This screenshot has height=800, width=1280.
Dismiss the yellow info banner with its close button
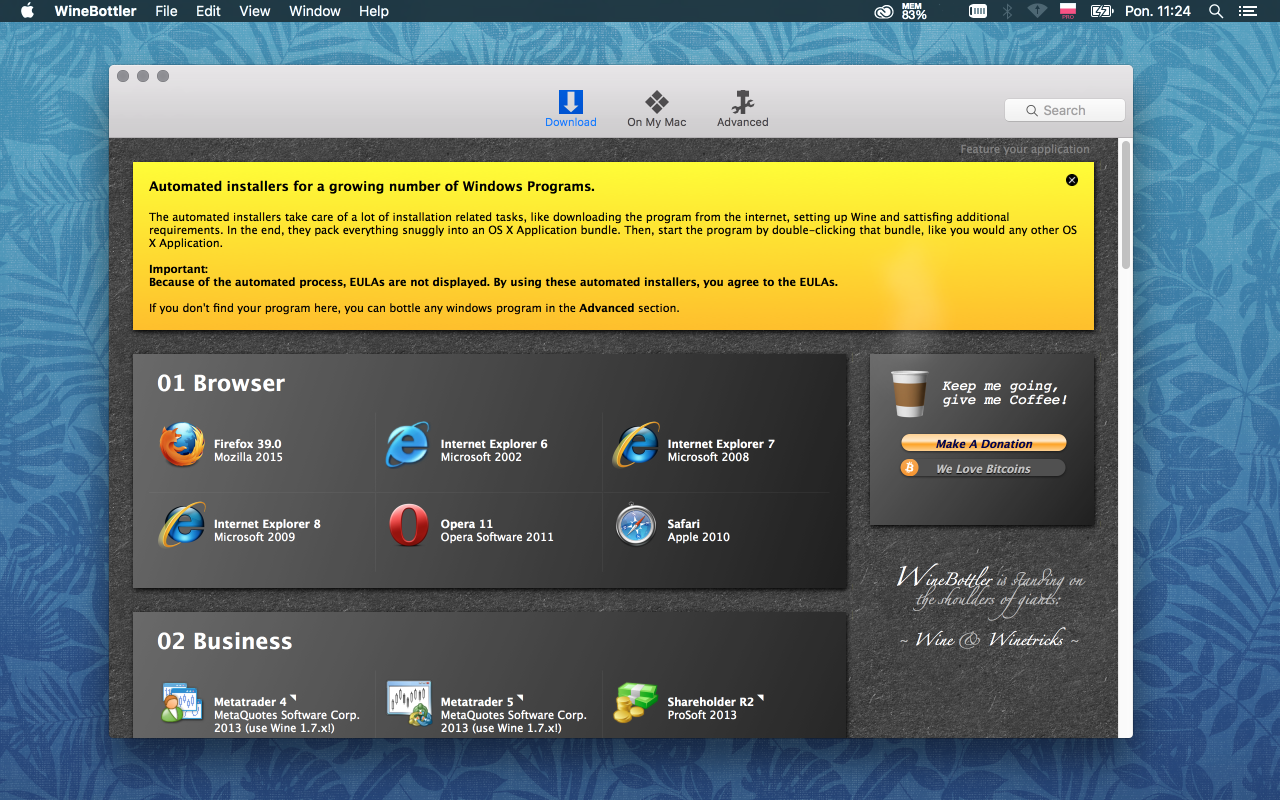pos(1072,180)
